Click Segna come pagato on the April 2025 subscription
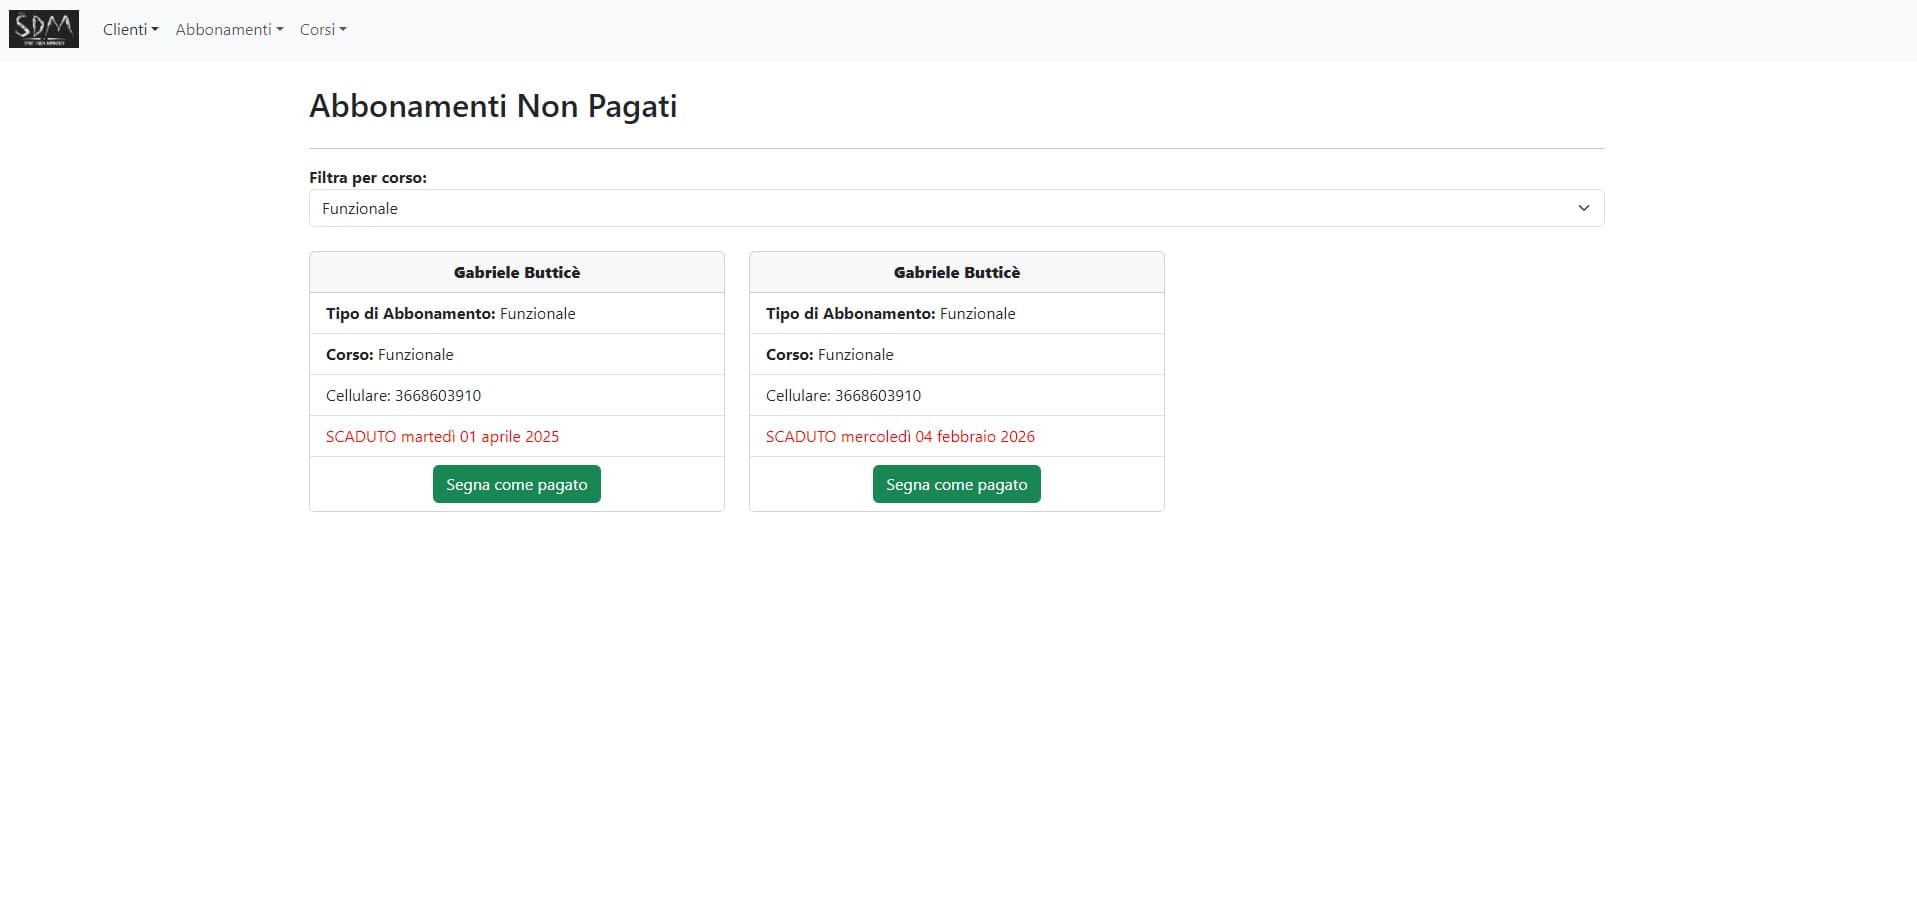This screenshot has height=914, width=1917. 516,484
